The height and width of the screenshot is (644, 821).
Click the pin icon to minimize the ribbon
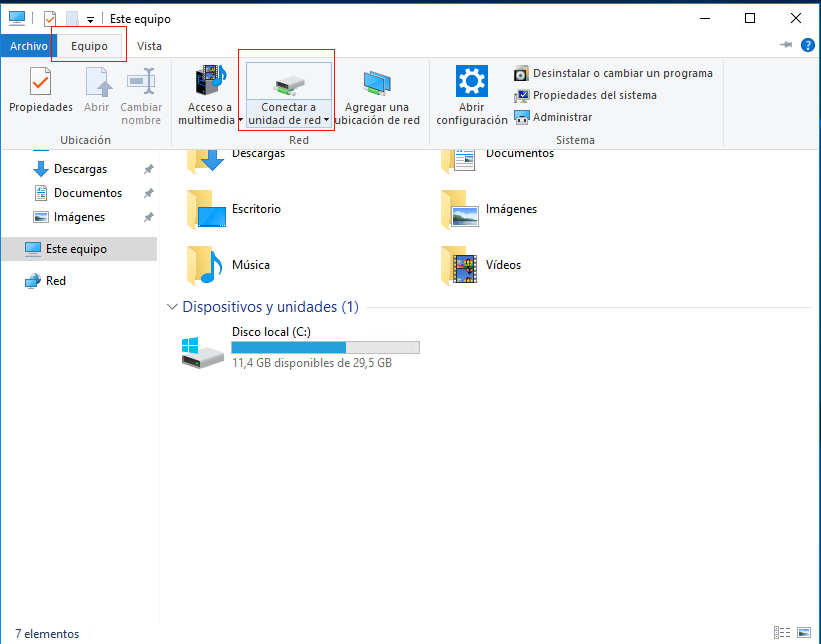tap(785, 45)
